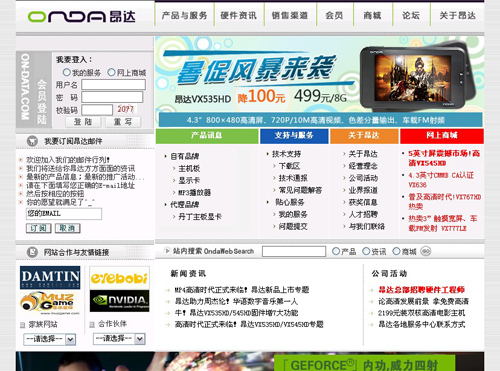Click the 登陆 login button
Screen dimensions: 500x371
pos(83,122)
